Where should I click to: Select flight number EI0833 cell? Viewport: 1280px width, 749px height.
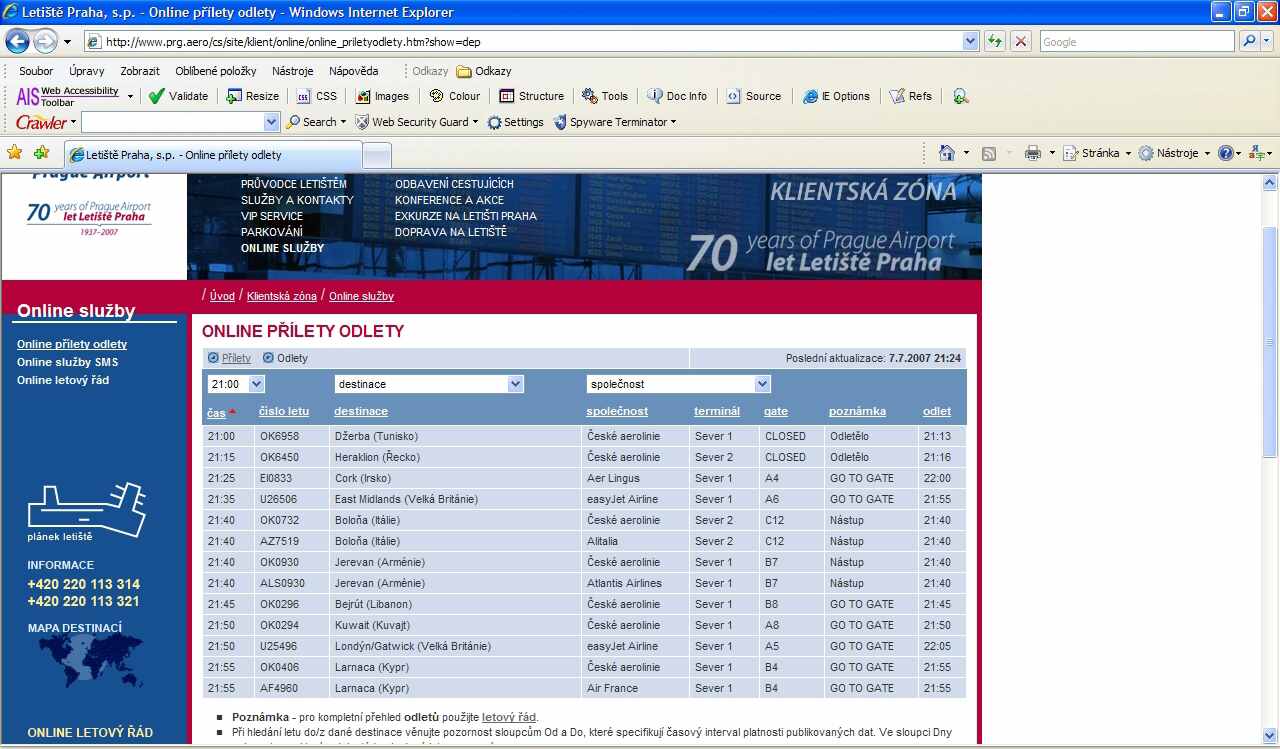pyautogui.click(x=291, y=478)
